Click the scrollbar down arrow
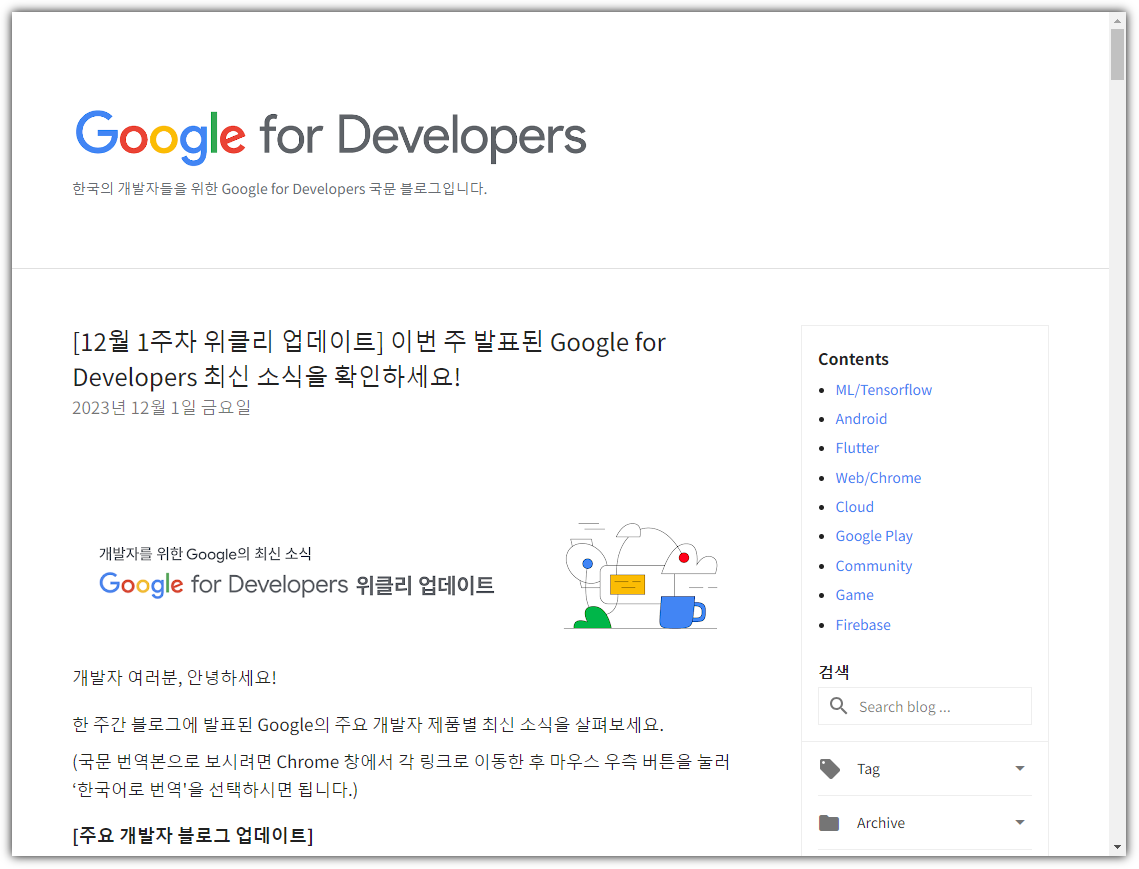The height and width of the screenshot is (869, 1139). click(x=1117, y=847)
